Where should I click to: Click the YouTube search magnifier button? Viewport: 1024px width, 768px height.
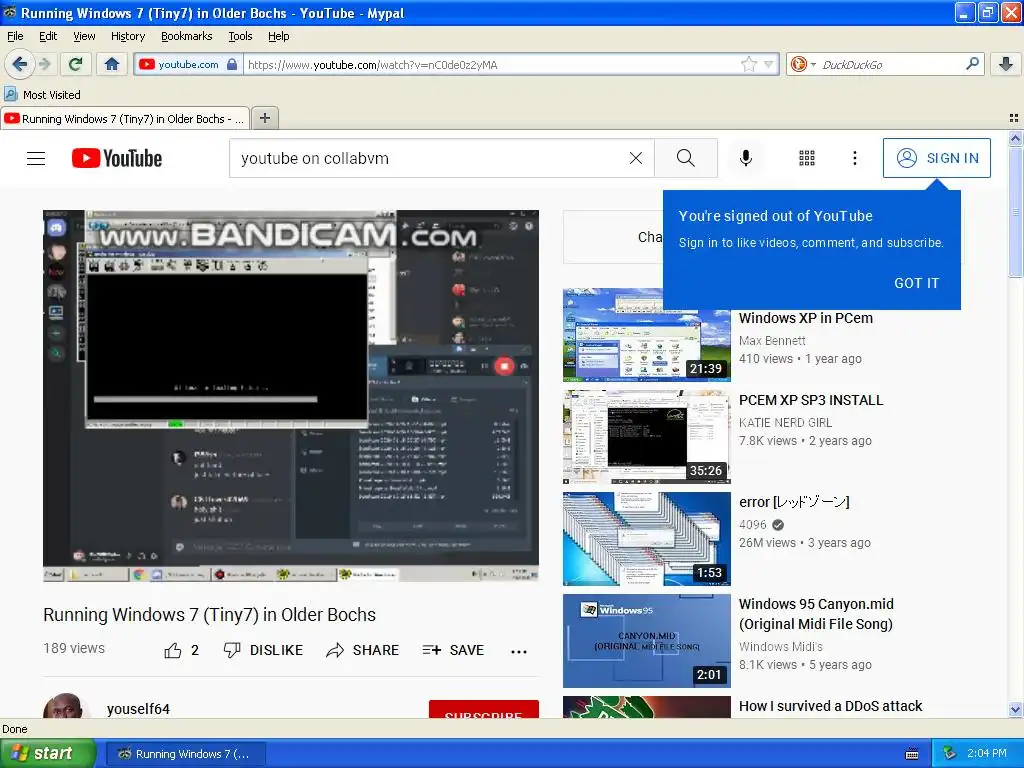point(686,158)
